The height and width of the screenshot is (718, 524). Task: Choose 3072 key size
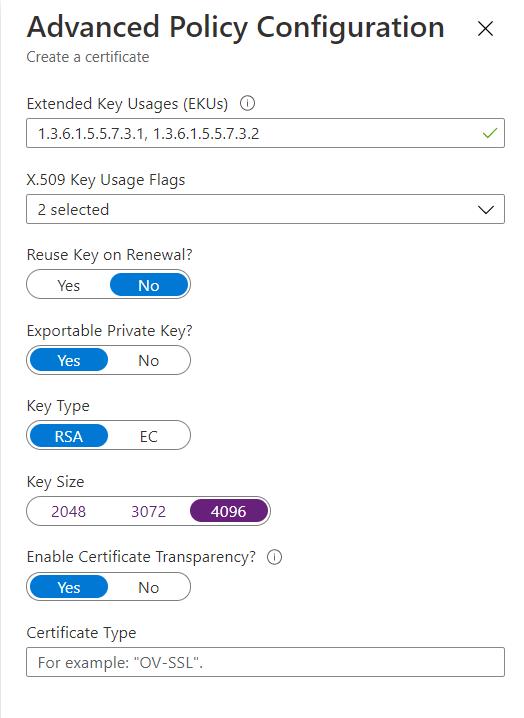coord(149,511)
